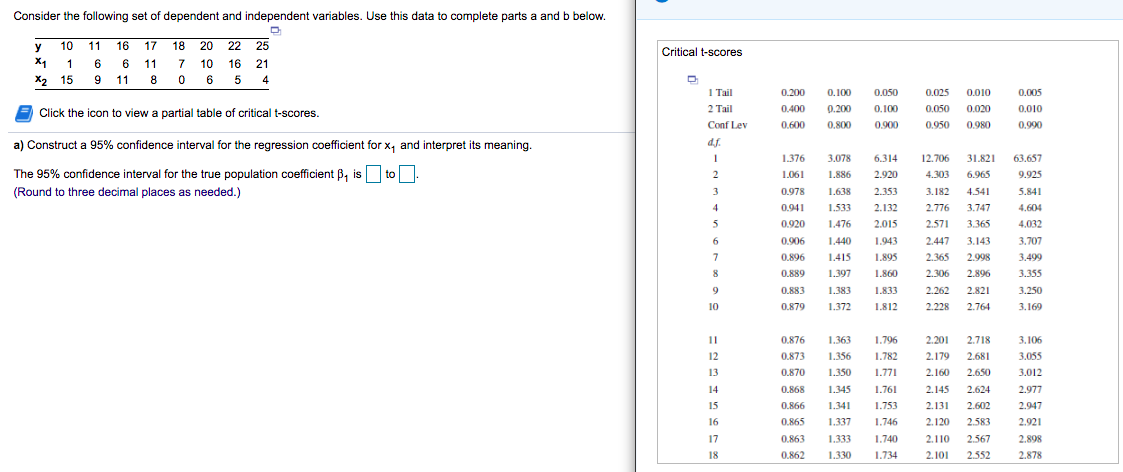Click the 'Conf Lev' row label
This screenshot has width=1123, height=472.
coord(726,125)
